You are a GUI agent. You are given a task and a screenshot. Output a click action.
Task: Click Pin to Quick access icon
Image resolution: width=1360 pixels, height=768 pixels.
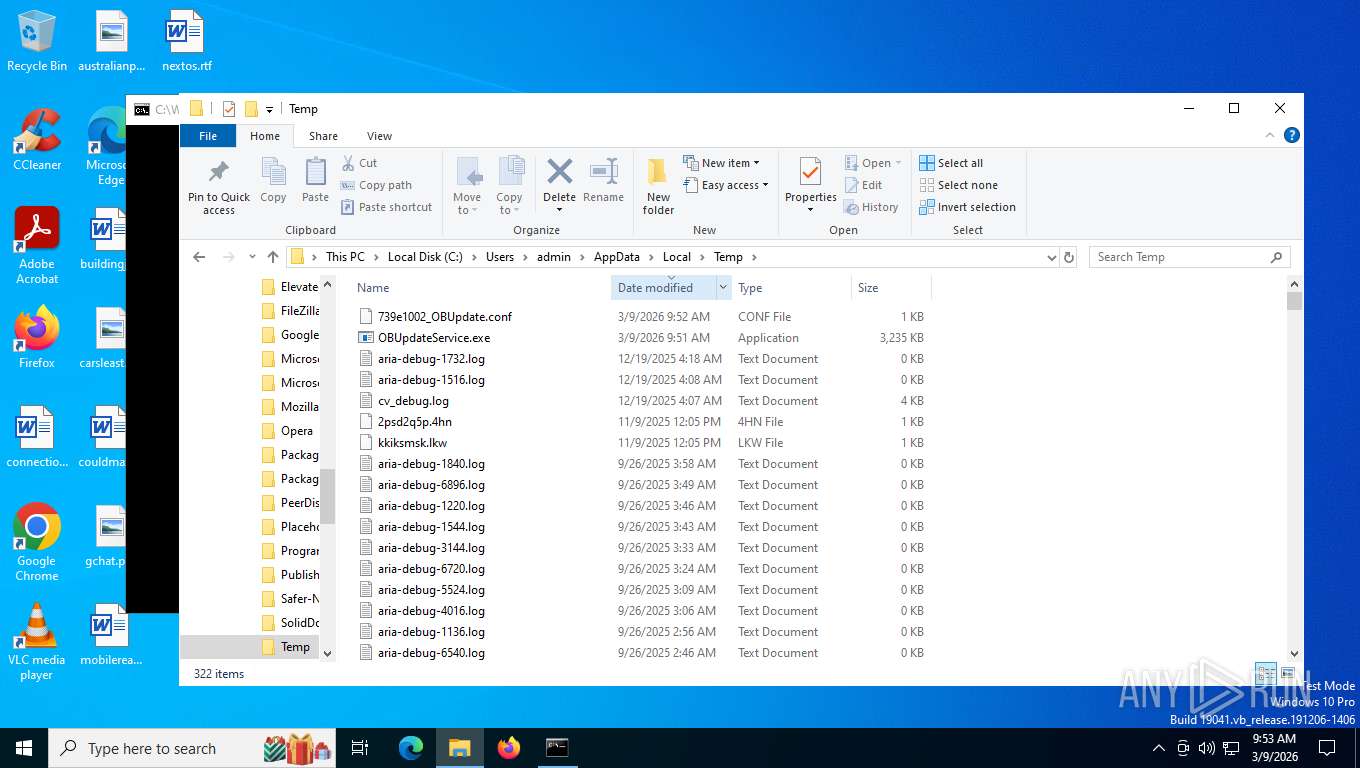click(218, 186)
